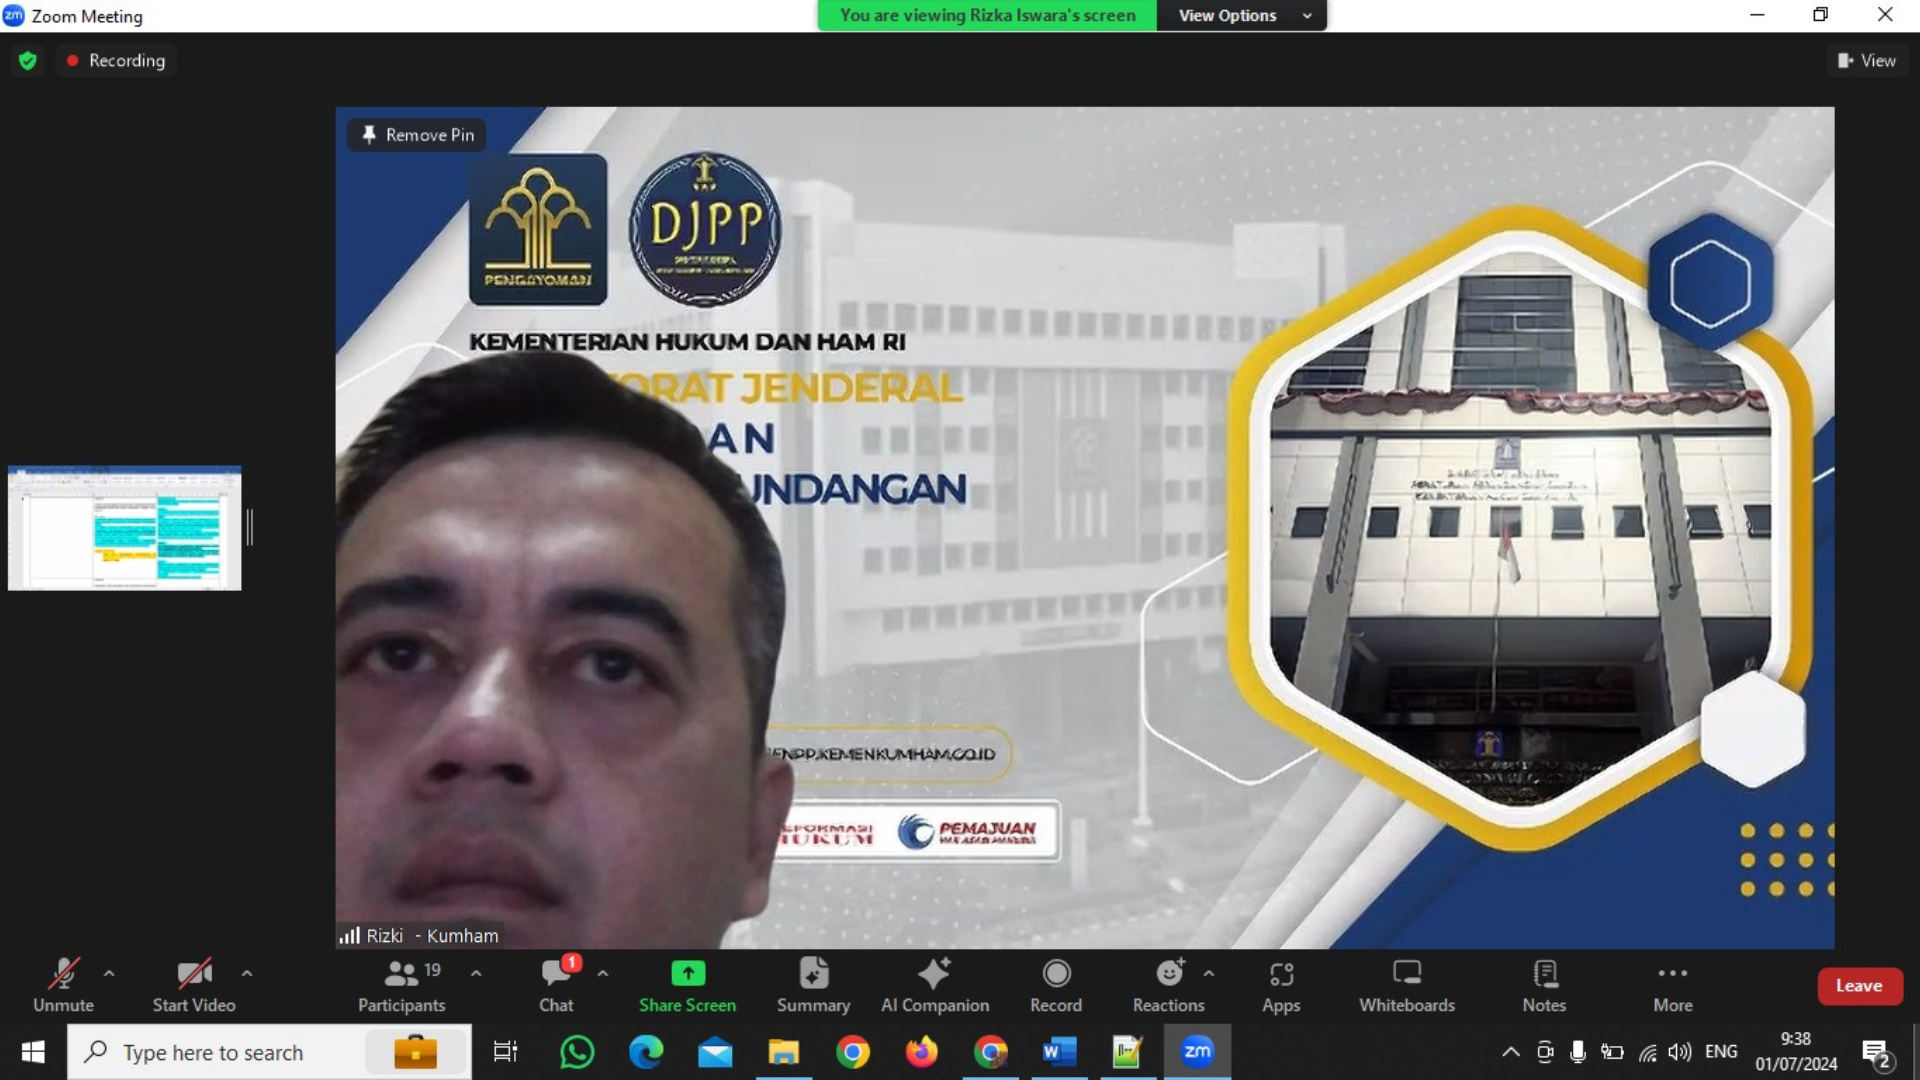Viewport: 1920px width, 1080px height.
Task: Open Whiteboards
Action: pyautogui.click(x=1407, y=985)
